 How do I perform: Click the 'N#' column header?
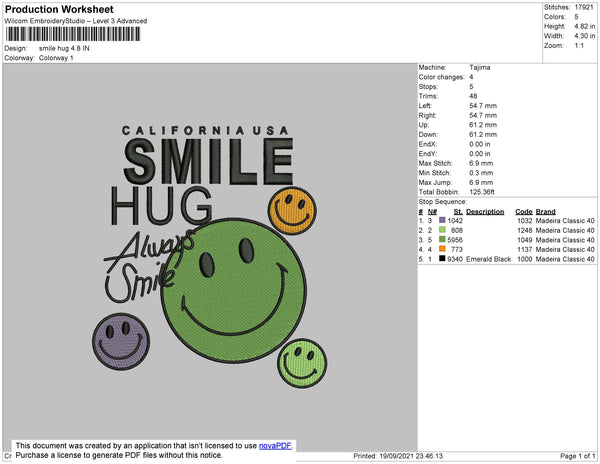point(432,212)
